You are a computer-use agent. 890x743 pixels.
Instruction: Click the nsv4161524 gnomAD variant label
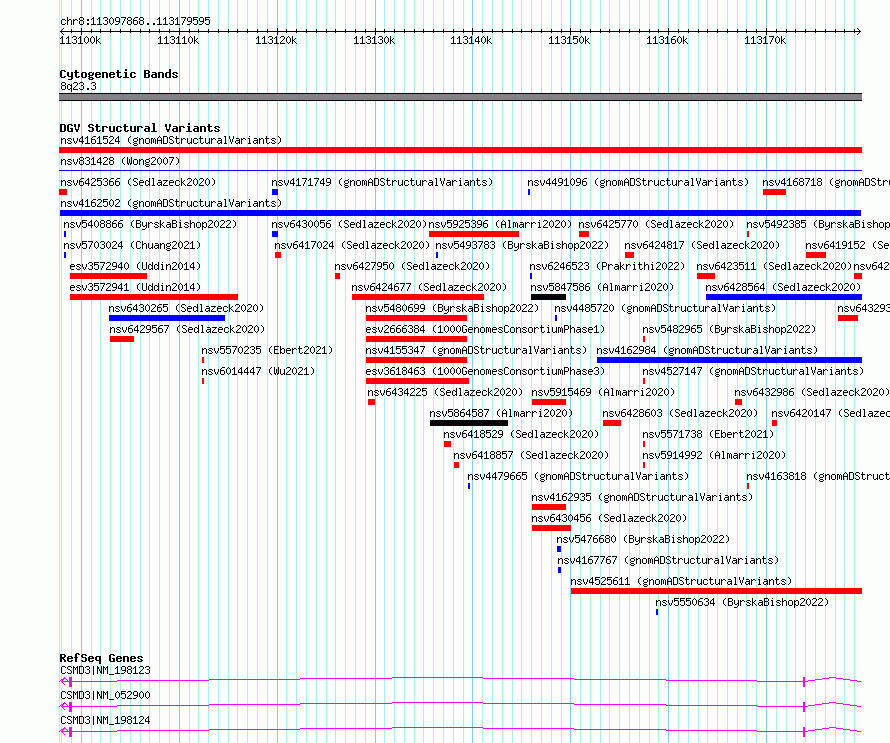171,140
